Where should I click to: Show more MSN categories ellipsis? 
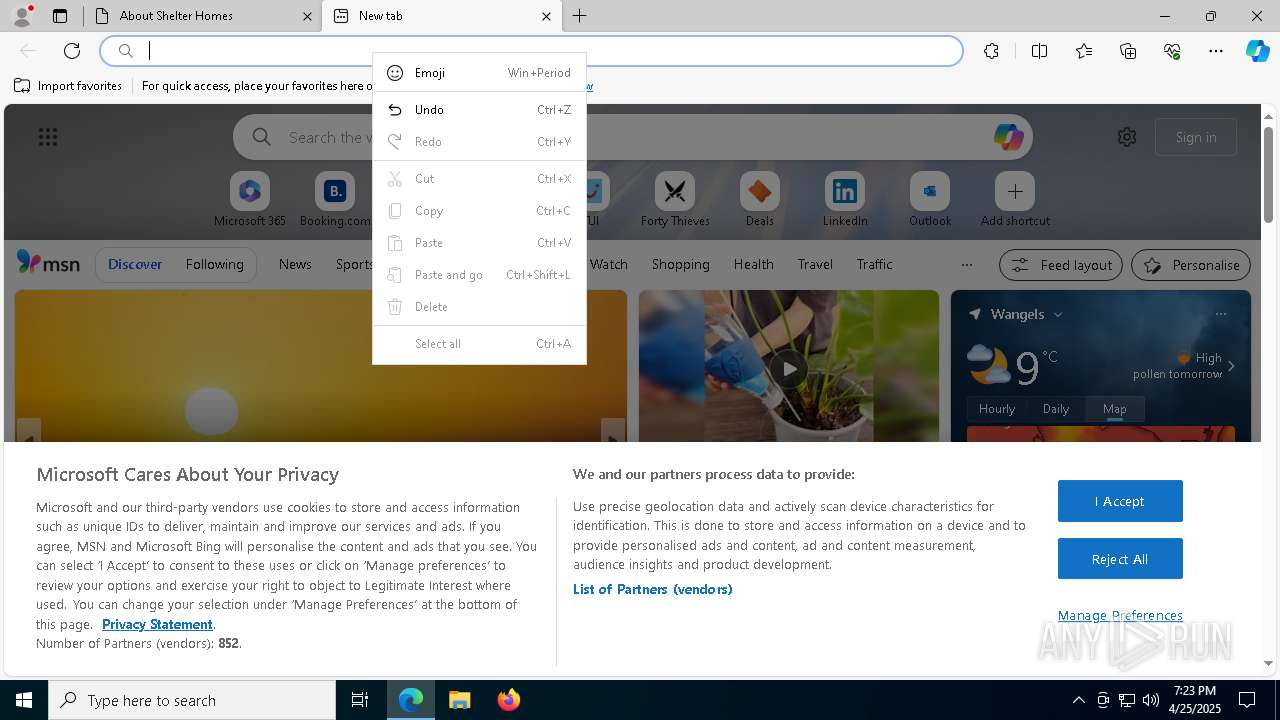click(966, 265)
